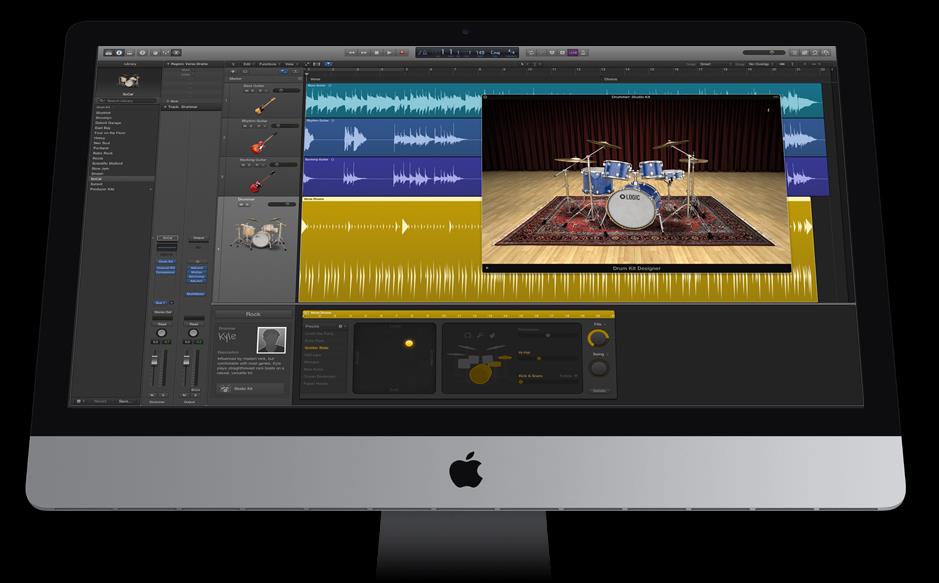The width and height of the screenshot is (939, 583).
Task: Open the Drag dropdown showing No Overlap
Action: pyautogui.click(x=759, y=64)
